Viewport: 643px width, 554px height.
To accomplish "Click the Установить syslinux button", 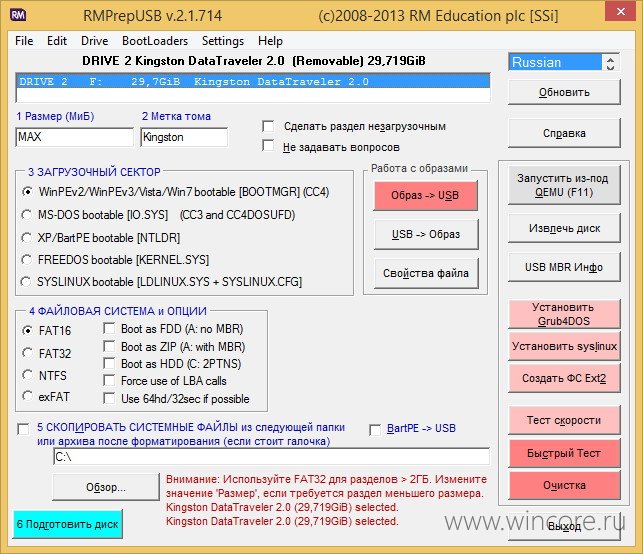I will coord(564,347).
